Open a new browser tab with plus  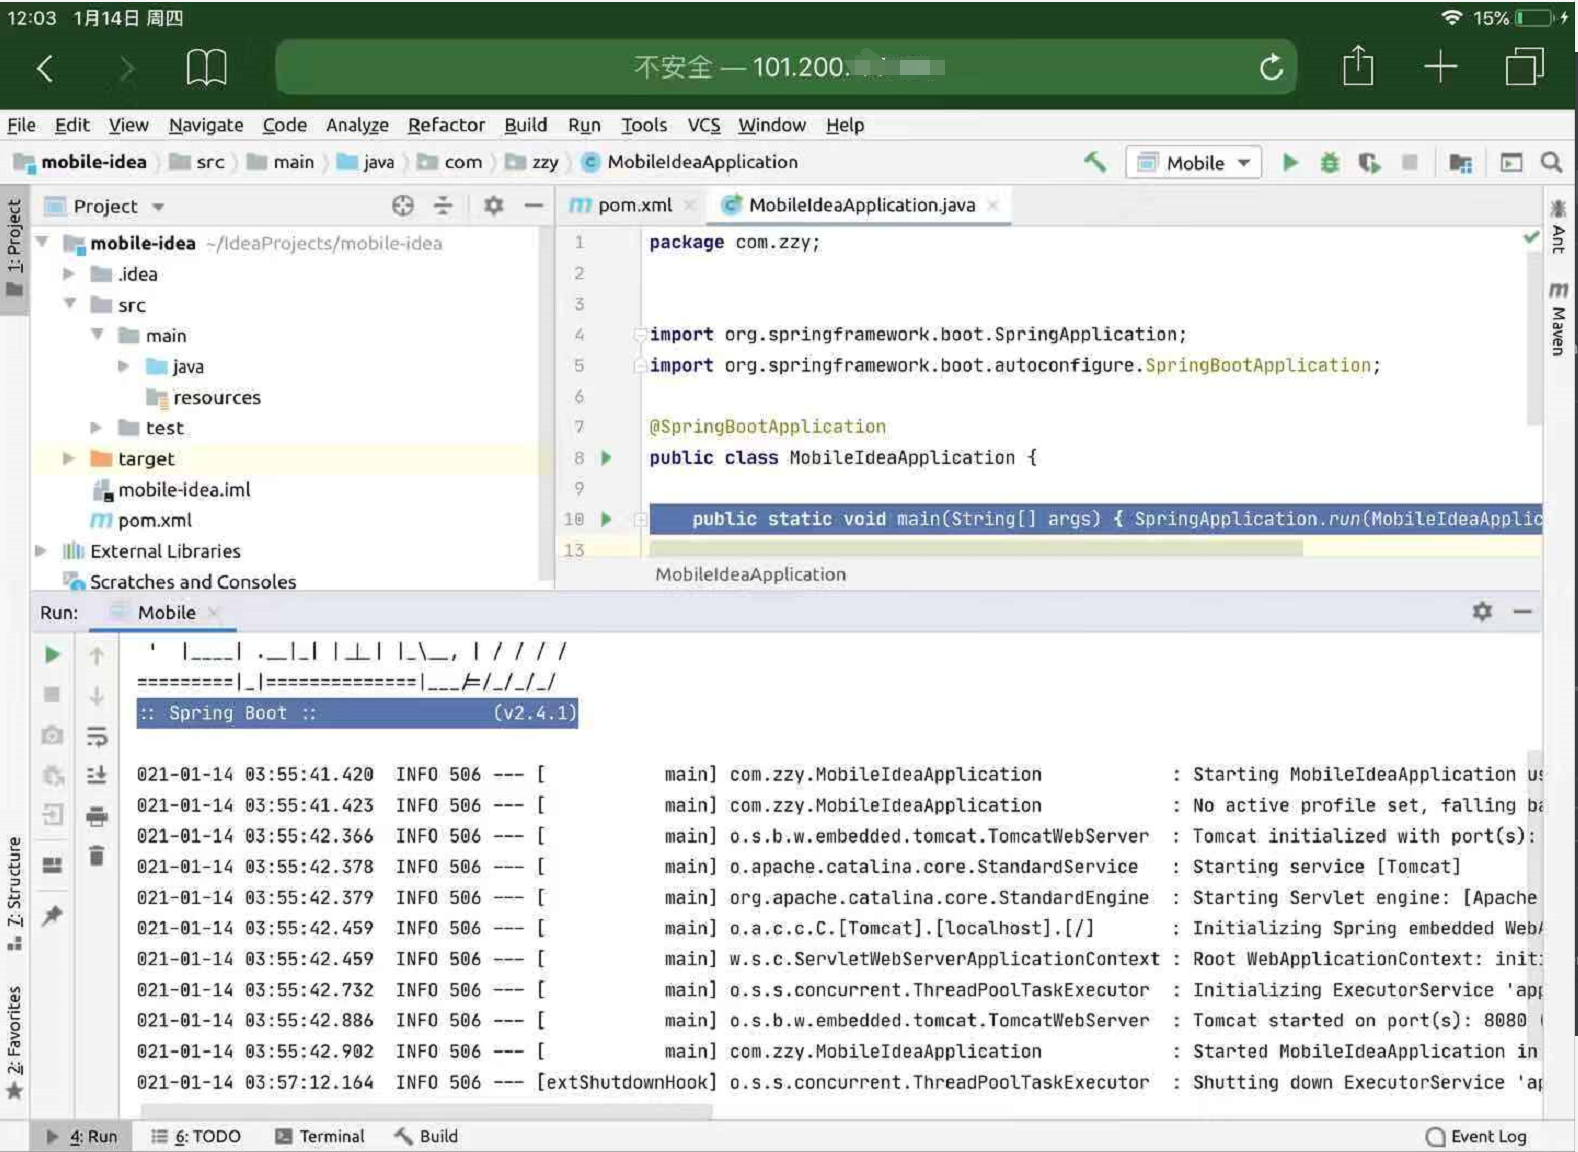coord(1440,67)
